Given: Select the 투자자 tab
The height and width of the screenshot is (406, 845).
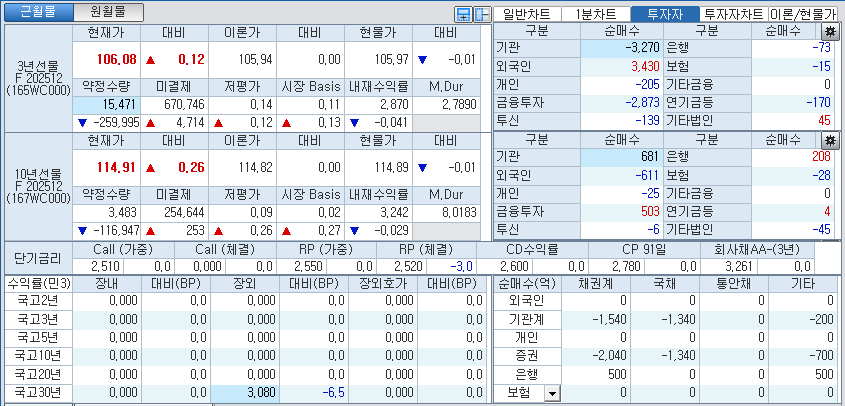Looking at the screenshot, I should 664,14.
